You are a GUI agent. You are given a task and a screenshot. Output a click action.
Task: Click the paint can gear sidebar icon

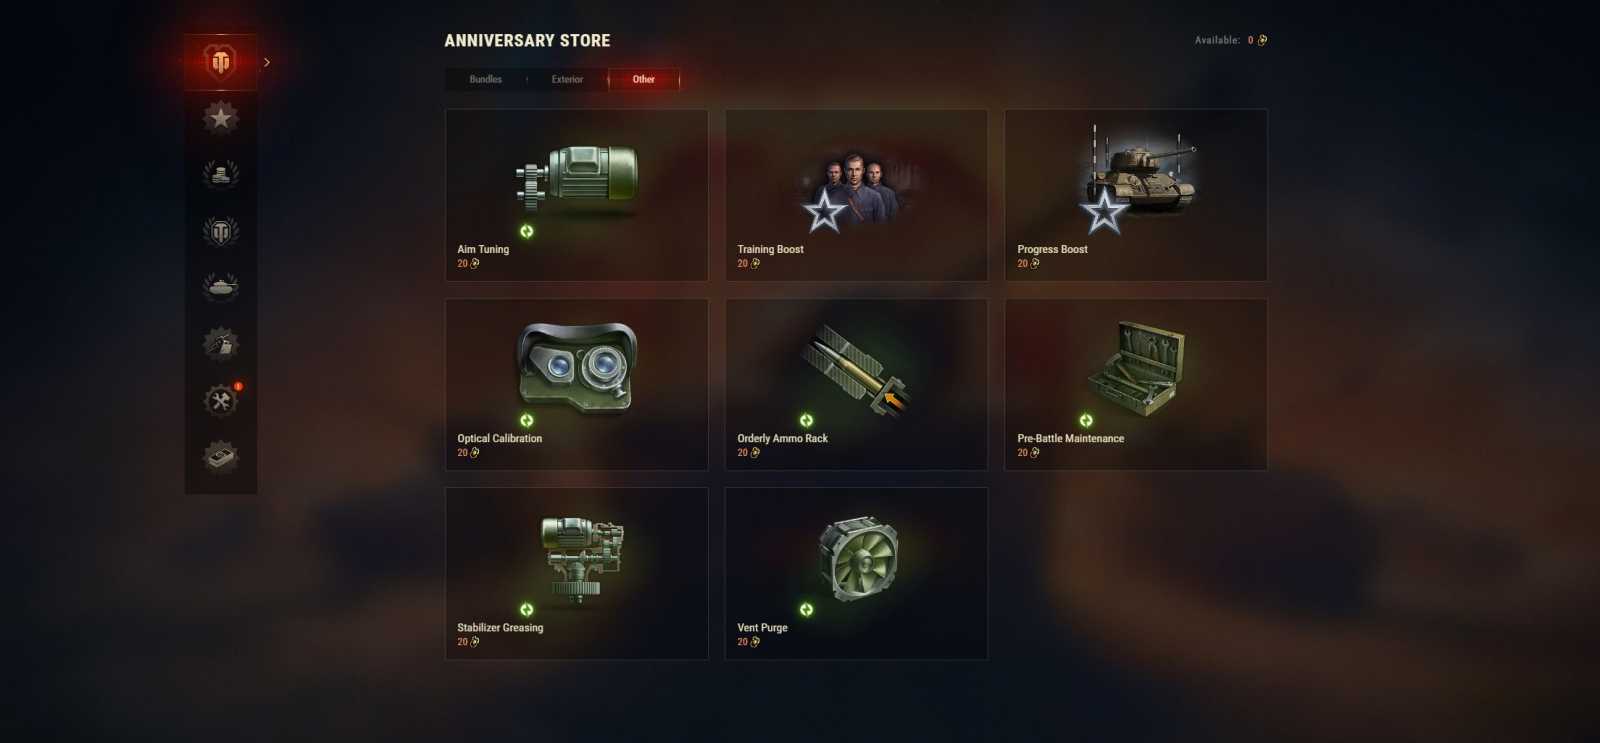click(x=221, y=344)
